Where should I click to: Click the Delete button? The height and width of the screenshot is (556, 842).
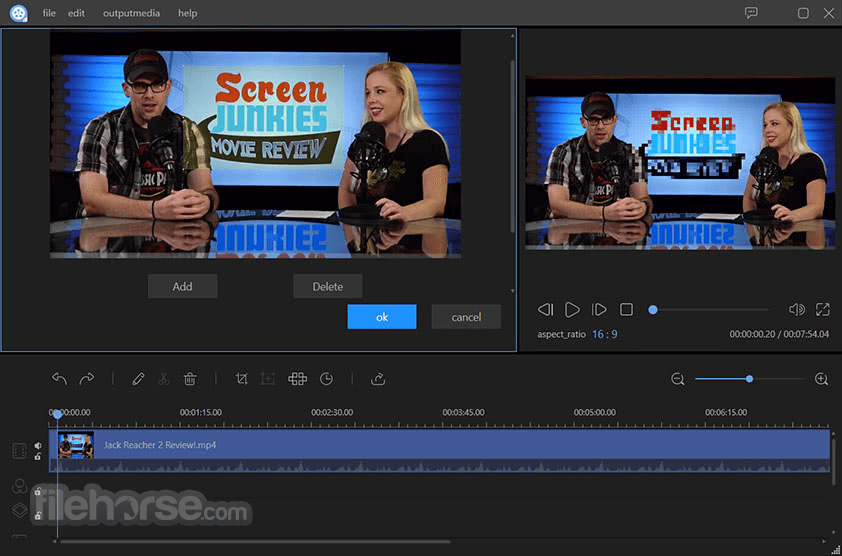pos(328,286)
